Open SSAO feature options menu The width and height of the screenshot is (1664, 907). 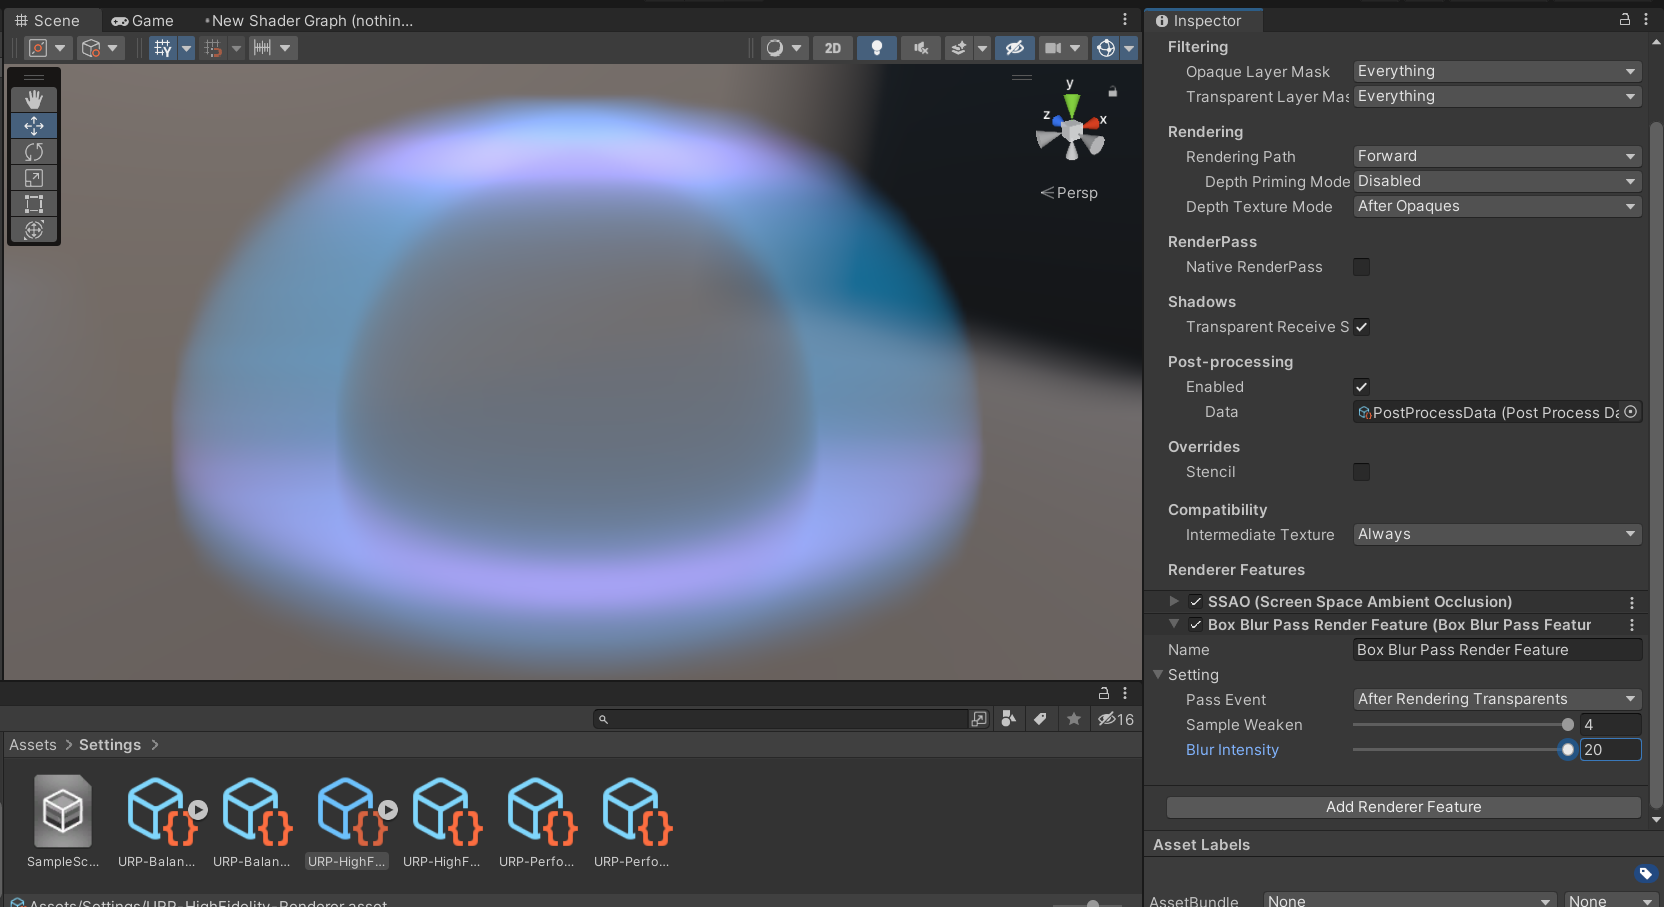click(x=1632, y=602)
